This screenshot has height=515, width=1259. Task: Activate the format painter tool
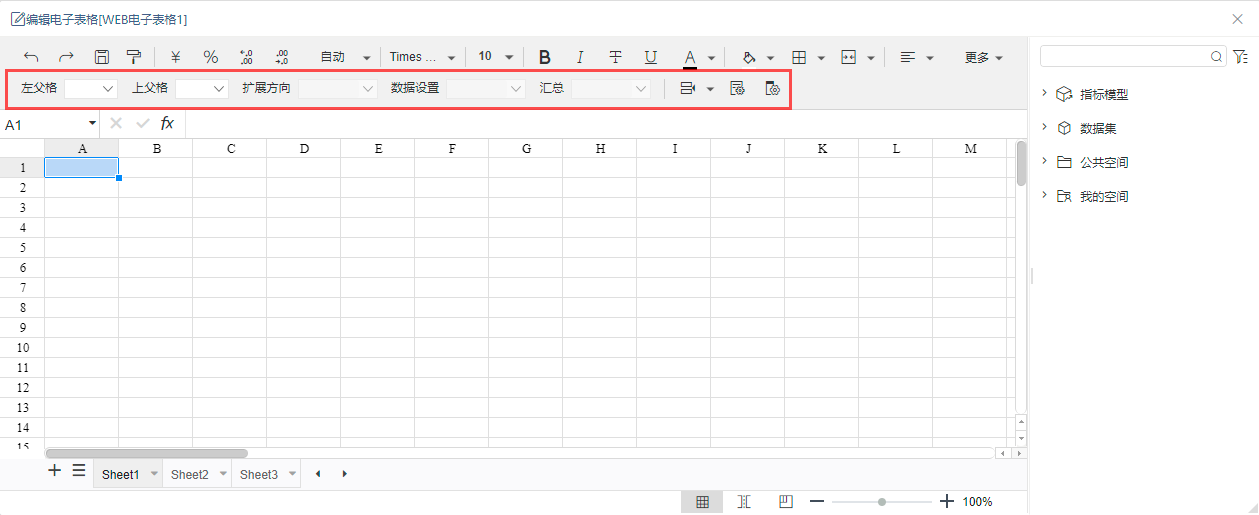point(134,57)
